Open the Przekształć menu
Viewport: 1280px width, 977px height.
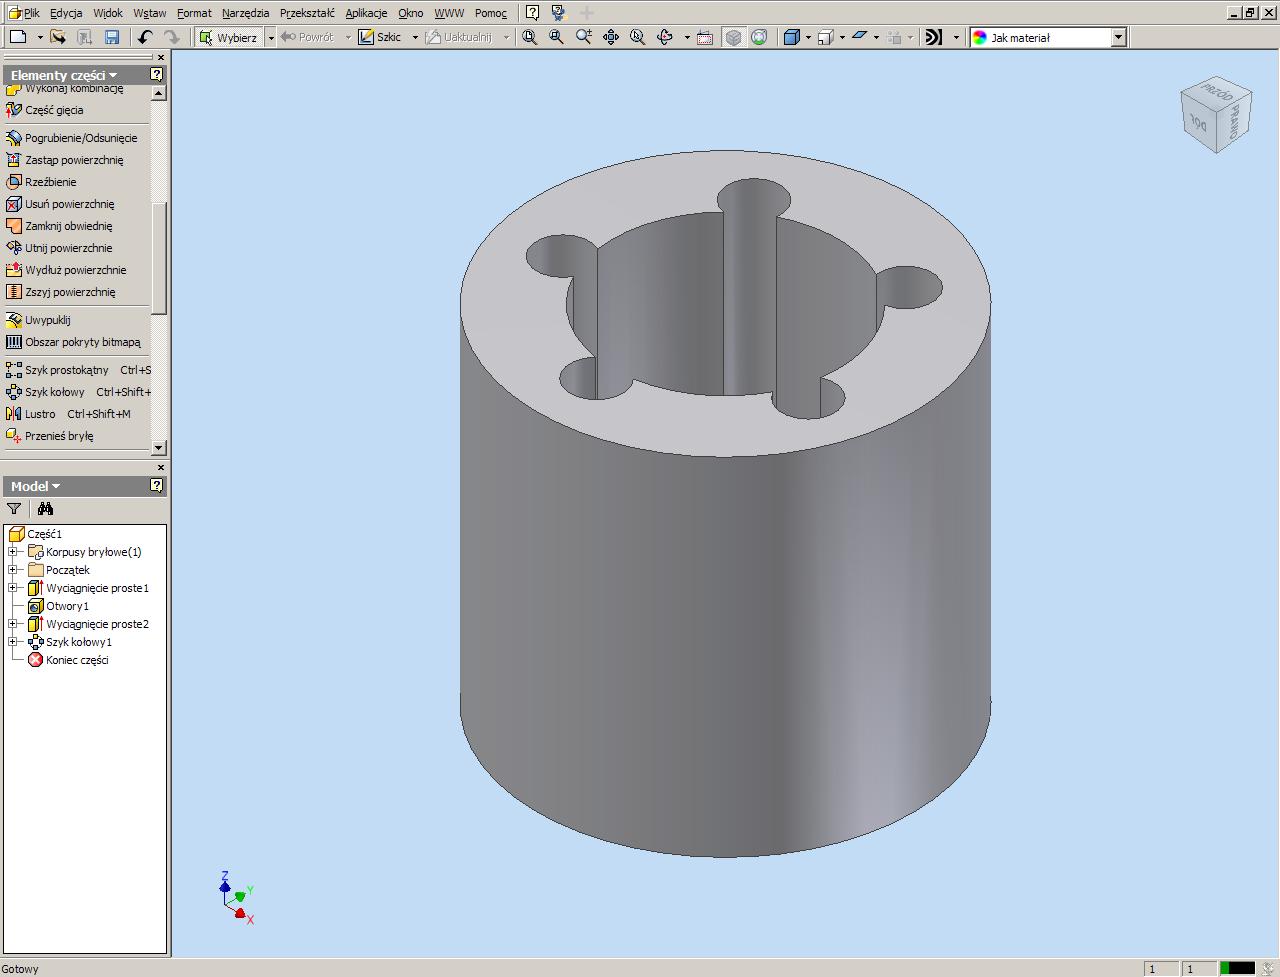pos(307,13)
